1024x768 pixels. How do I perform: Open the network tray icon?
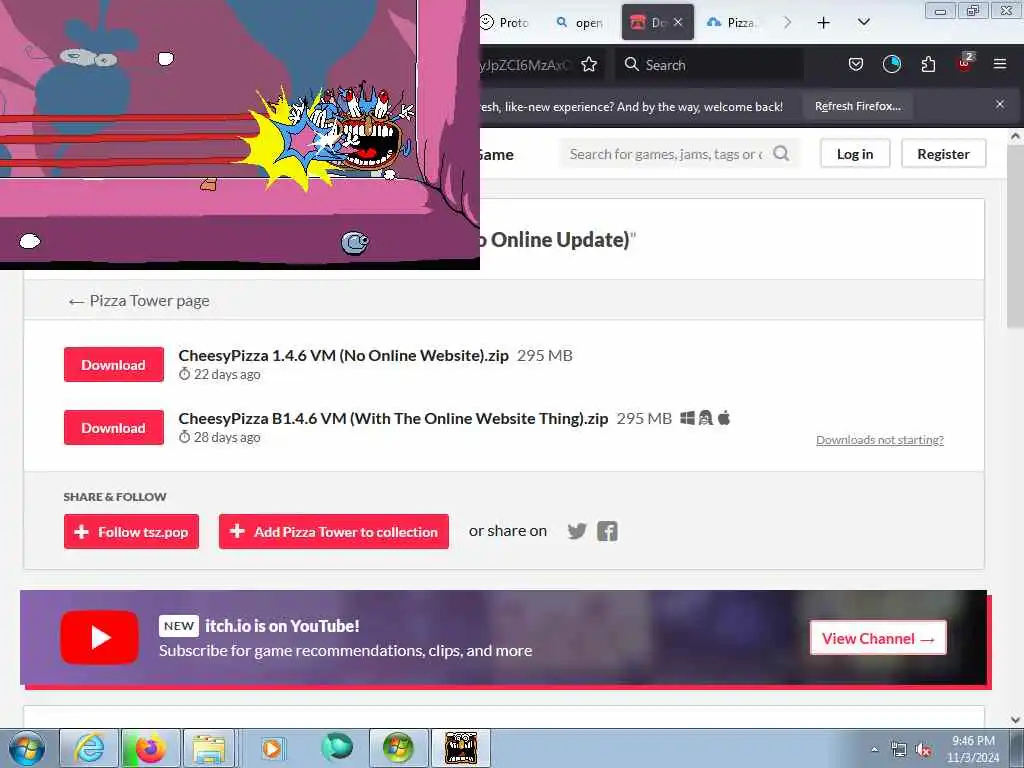pos(899,750)
